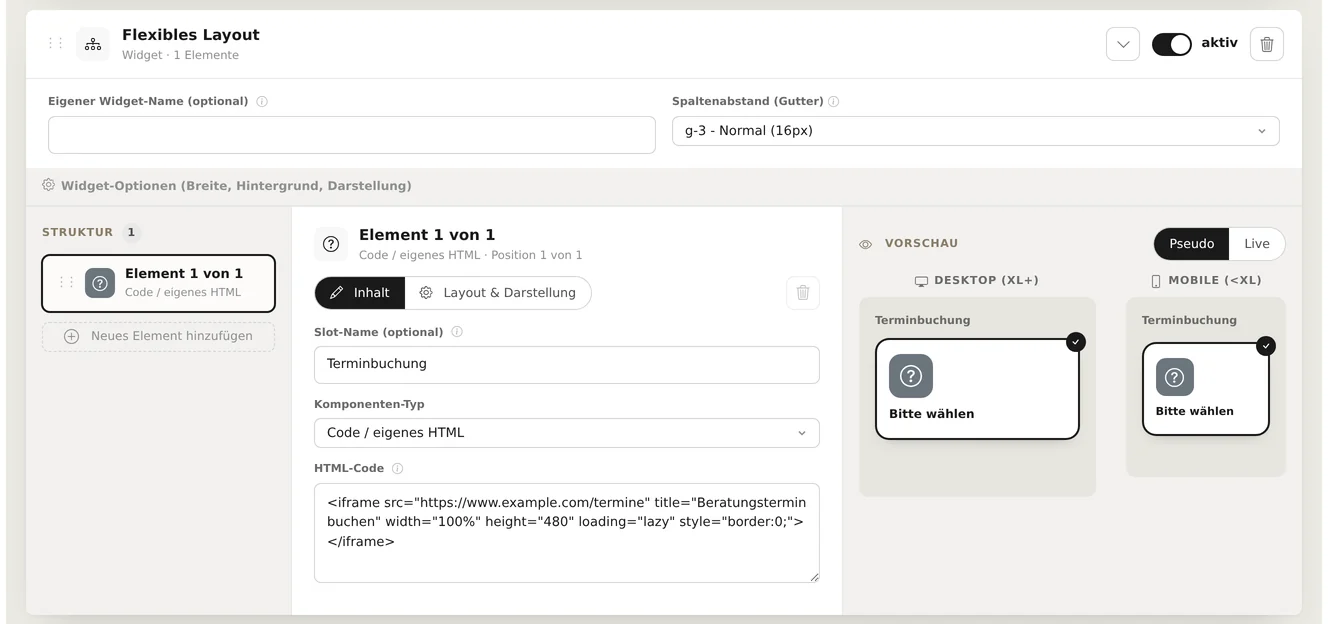The width and height of the screenshot is (1328, 624).
Task: Open the Komponenten-Typ dropdown
Action: click(567, 433)
